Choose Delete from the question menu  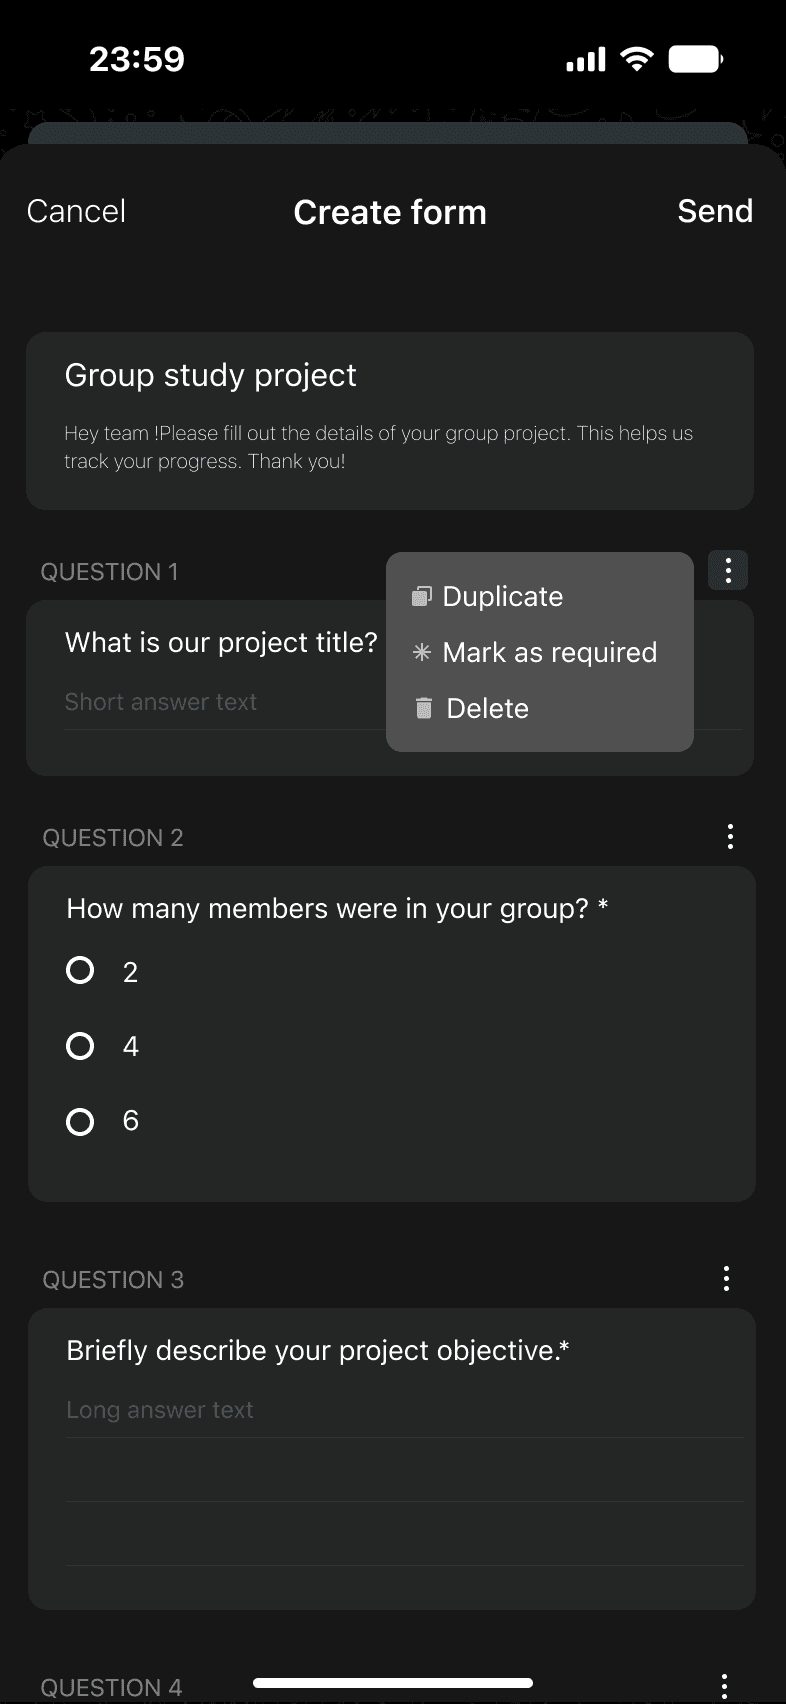(487, 709)
